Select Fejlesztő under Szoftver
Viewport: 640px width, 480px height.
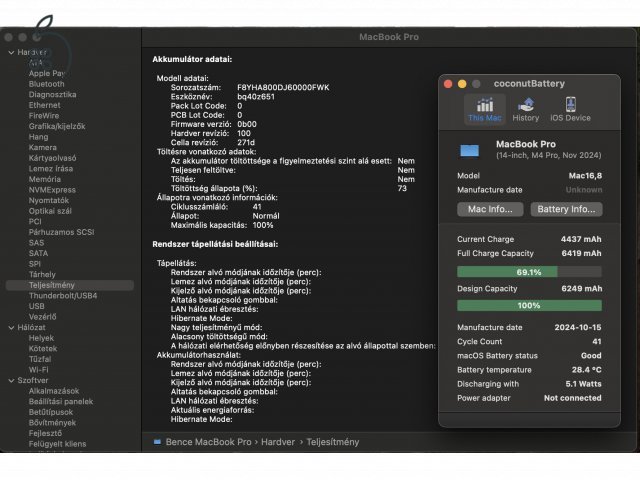pos(45,434)
